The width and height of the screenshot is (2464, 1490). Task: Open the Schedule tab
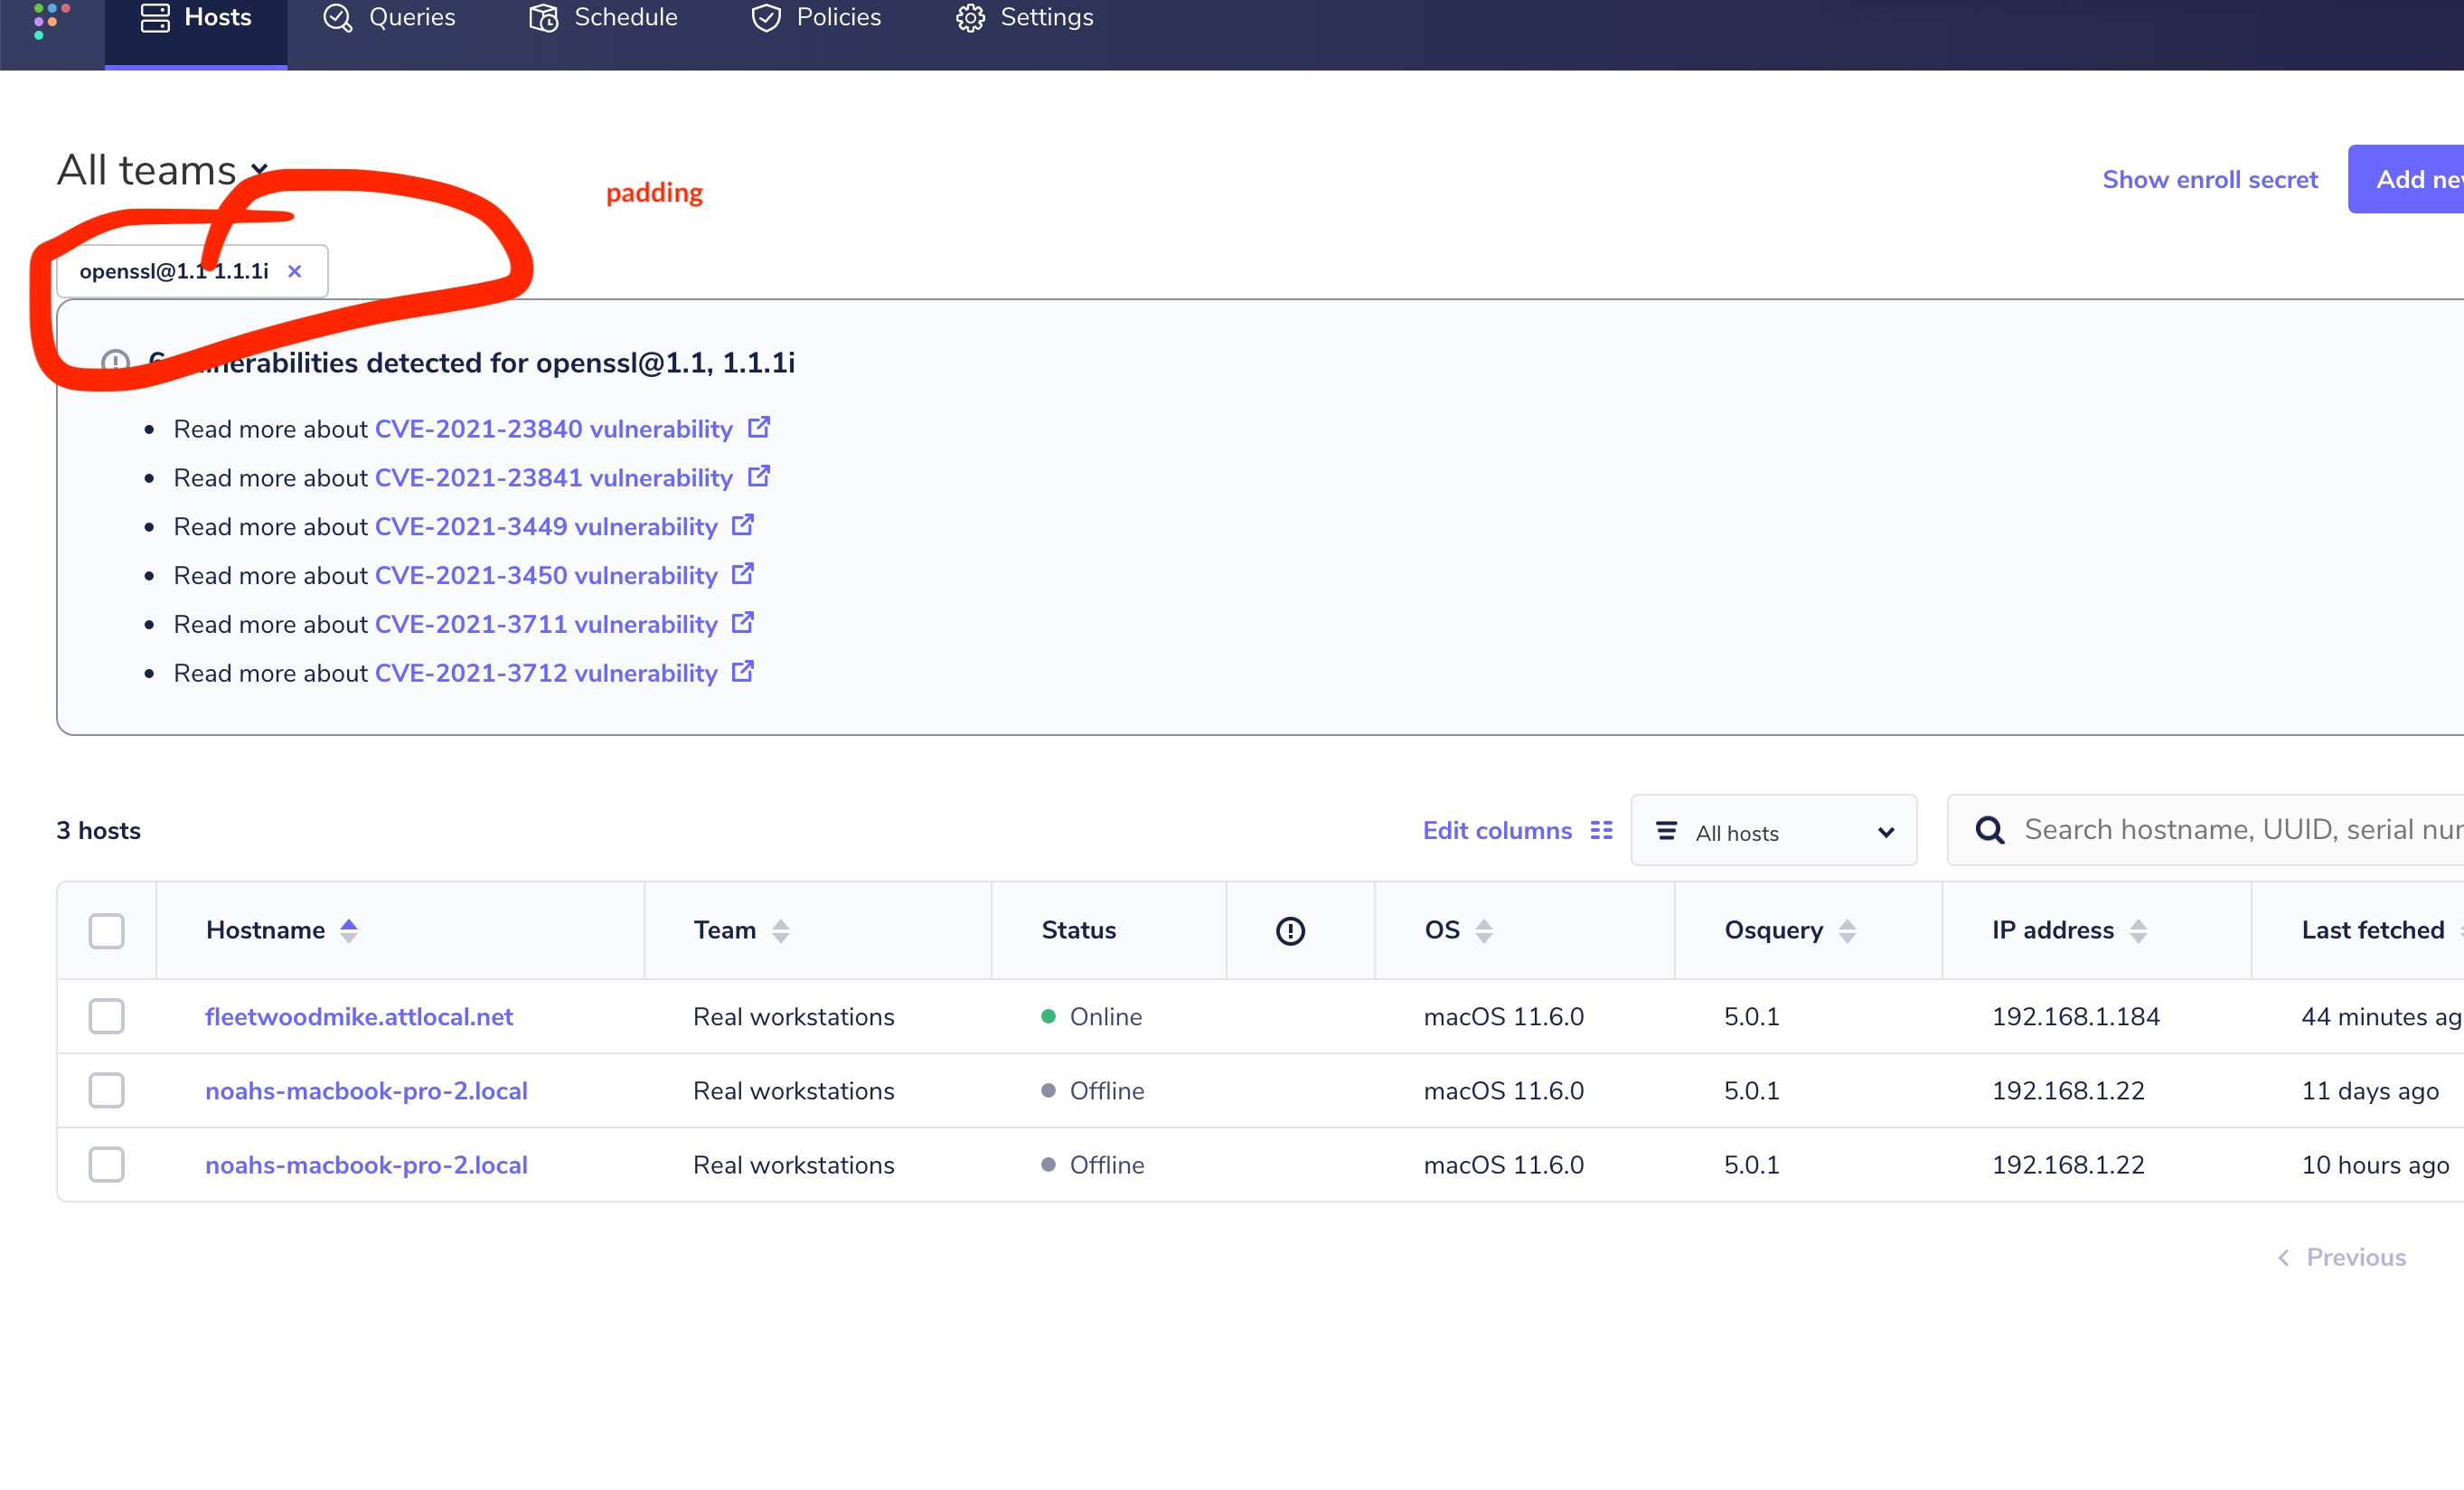coord(603,18)
